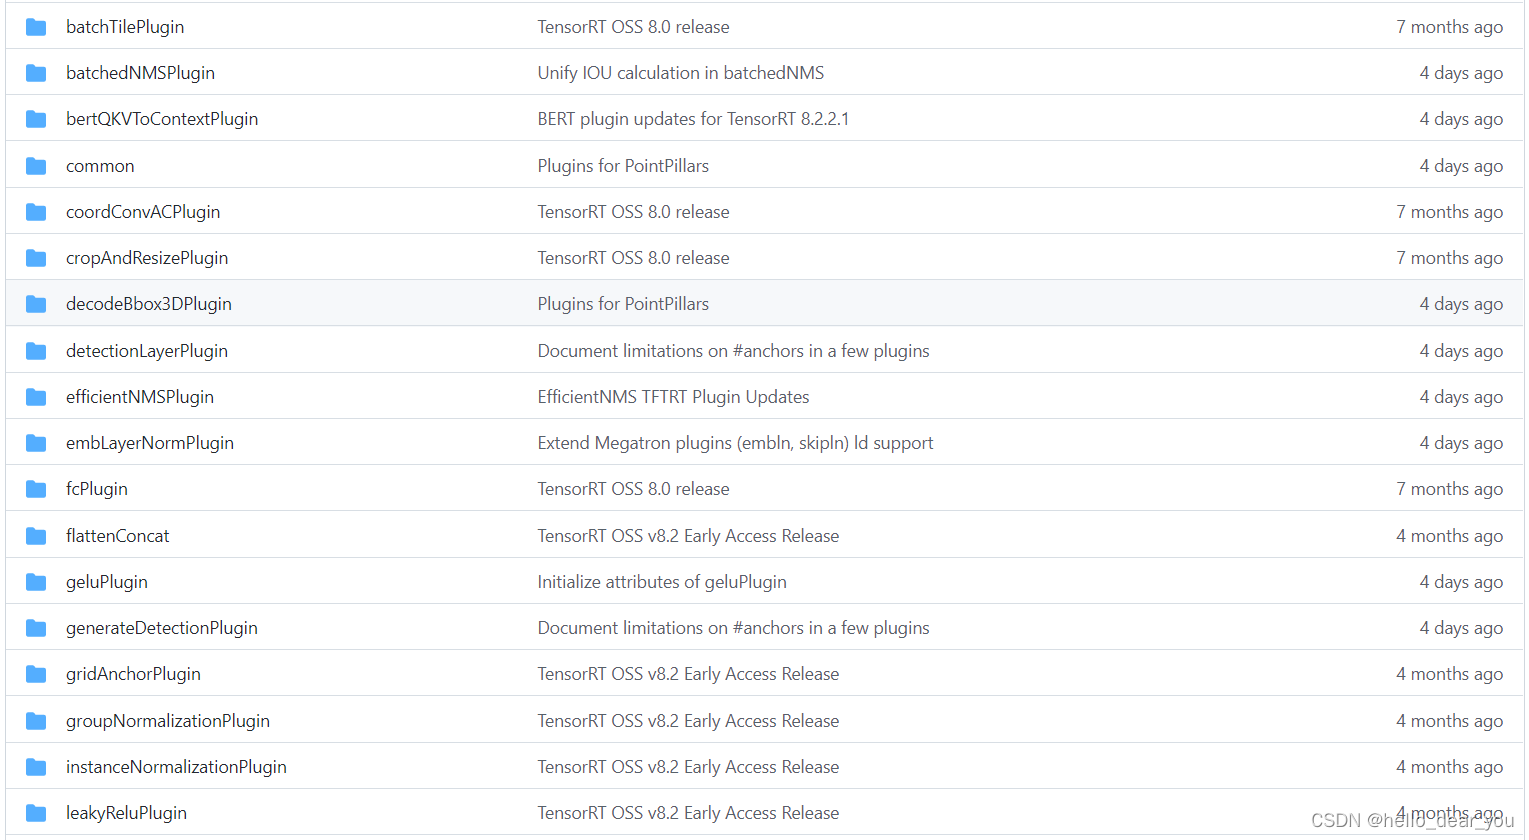The width and height of the screenshot is (1529, 840).
Task: Open commit 'Plugins for PointPillars' on common row
Action: 623,165
